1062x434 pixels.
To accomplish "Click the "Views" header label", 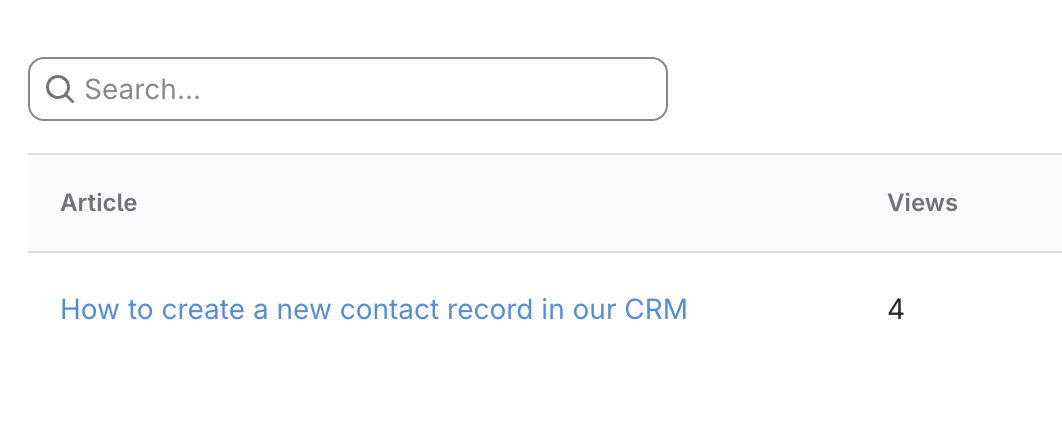I will pyautogui.click(x=922, y=203).
